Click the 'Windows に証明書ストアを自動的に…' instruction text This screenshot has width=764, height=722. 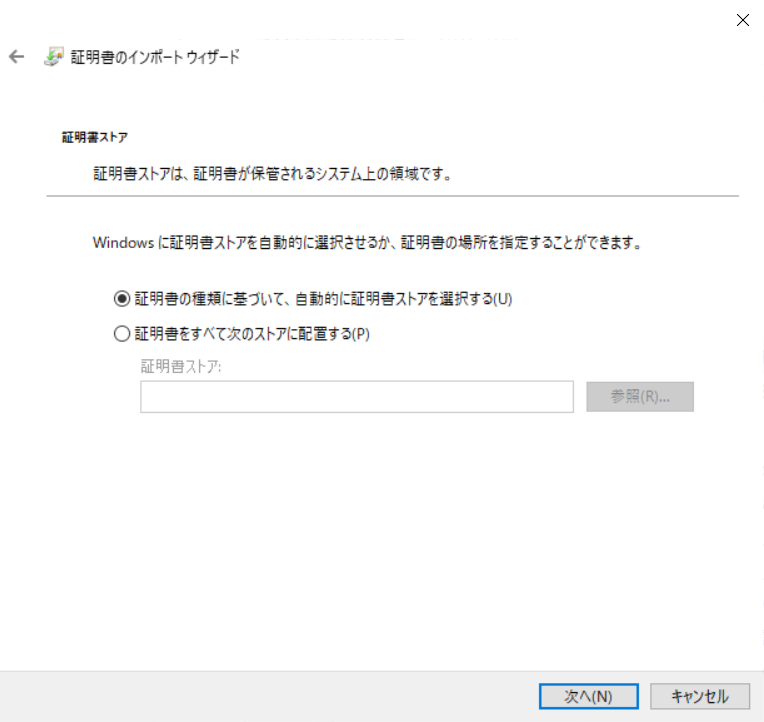(x=366, y=243)
